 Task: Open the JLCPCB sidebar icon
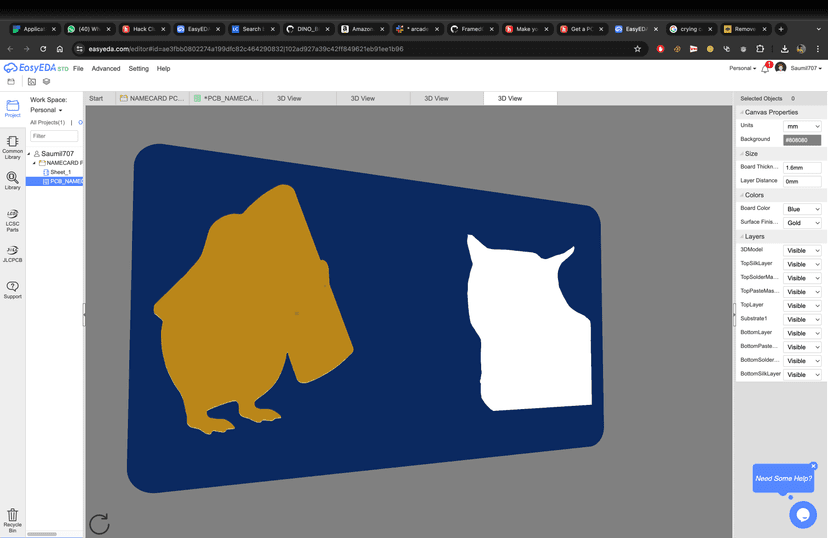pos(12,254)
